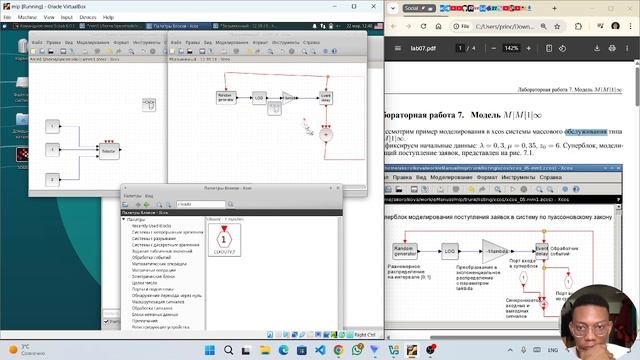Open the Chrome profile avatar
The image size is (640, 360).
(x=616, y=26)
